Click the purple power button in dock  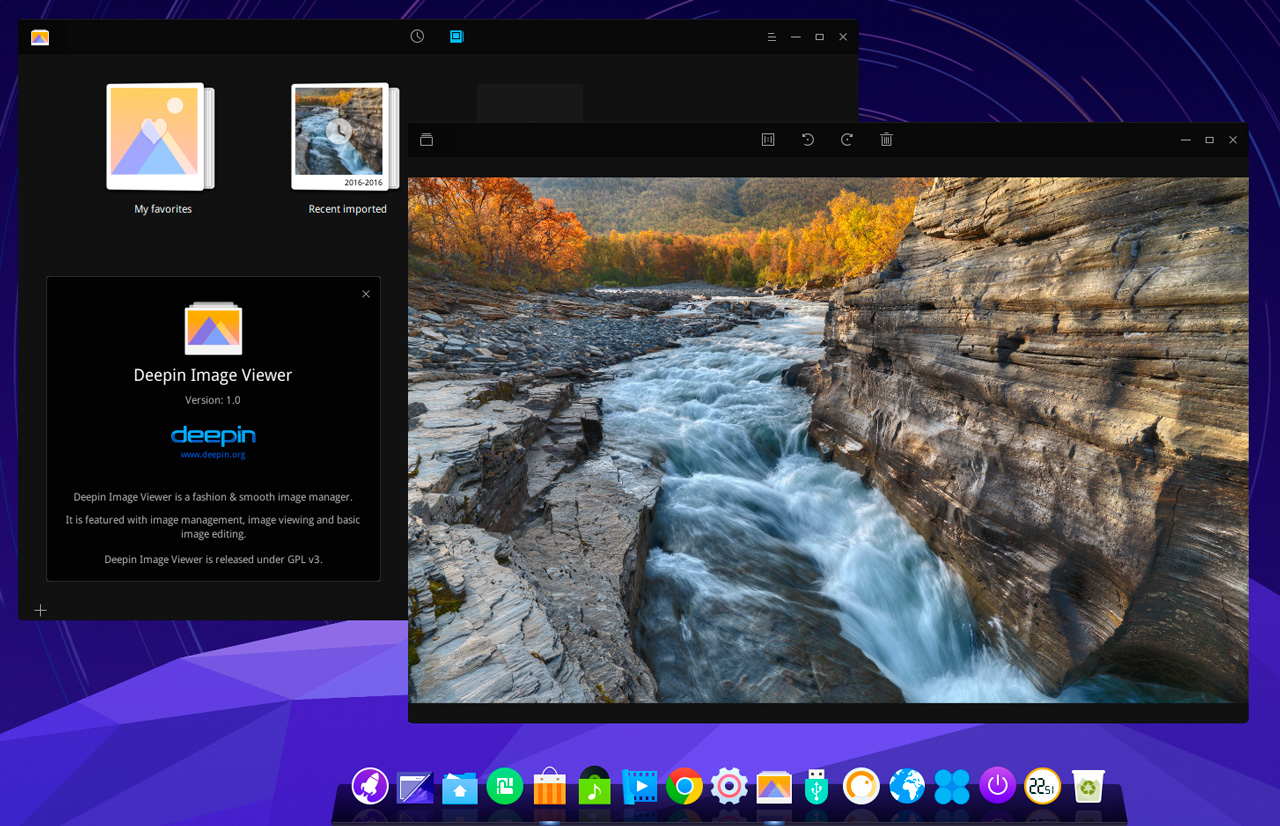point(997,787)
